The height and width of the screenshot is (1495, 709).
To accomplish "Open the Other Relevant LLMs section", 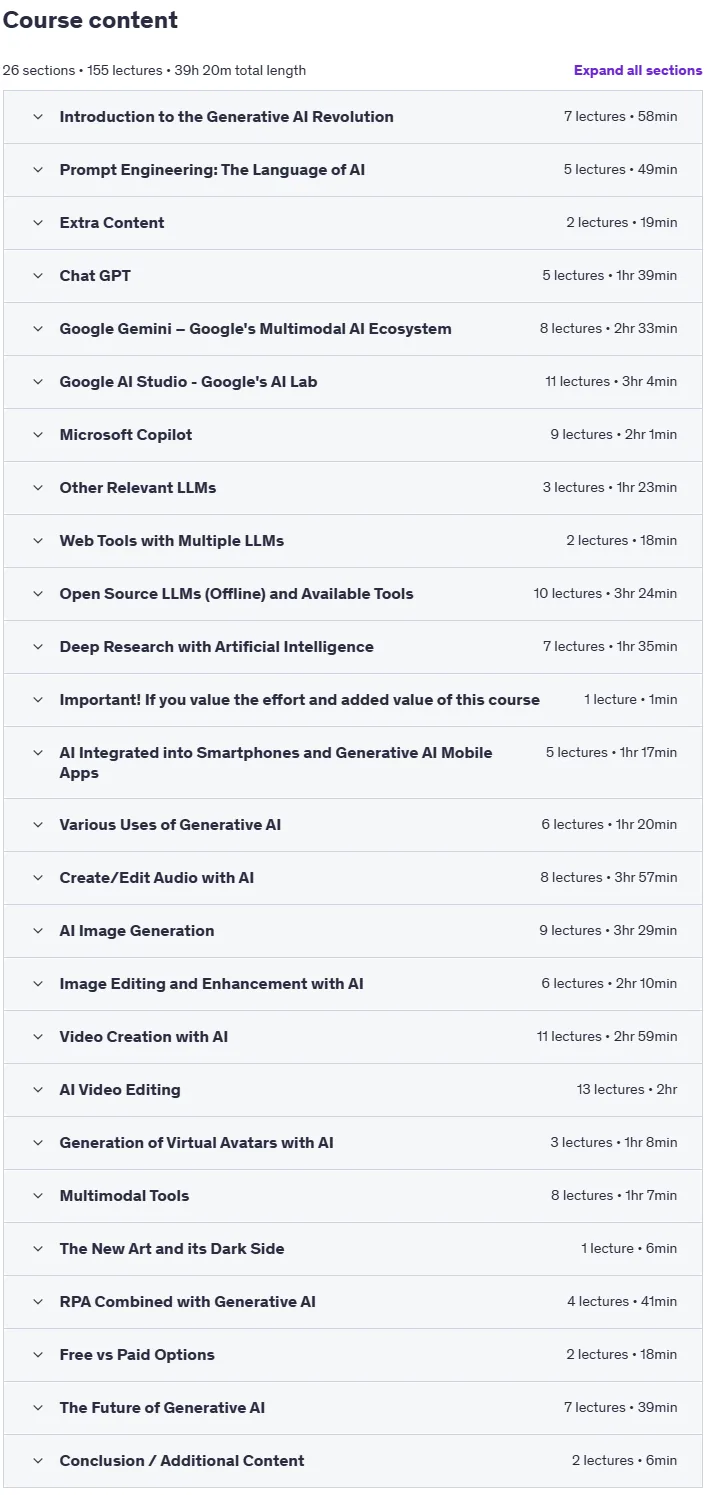I will coord(353,488).
